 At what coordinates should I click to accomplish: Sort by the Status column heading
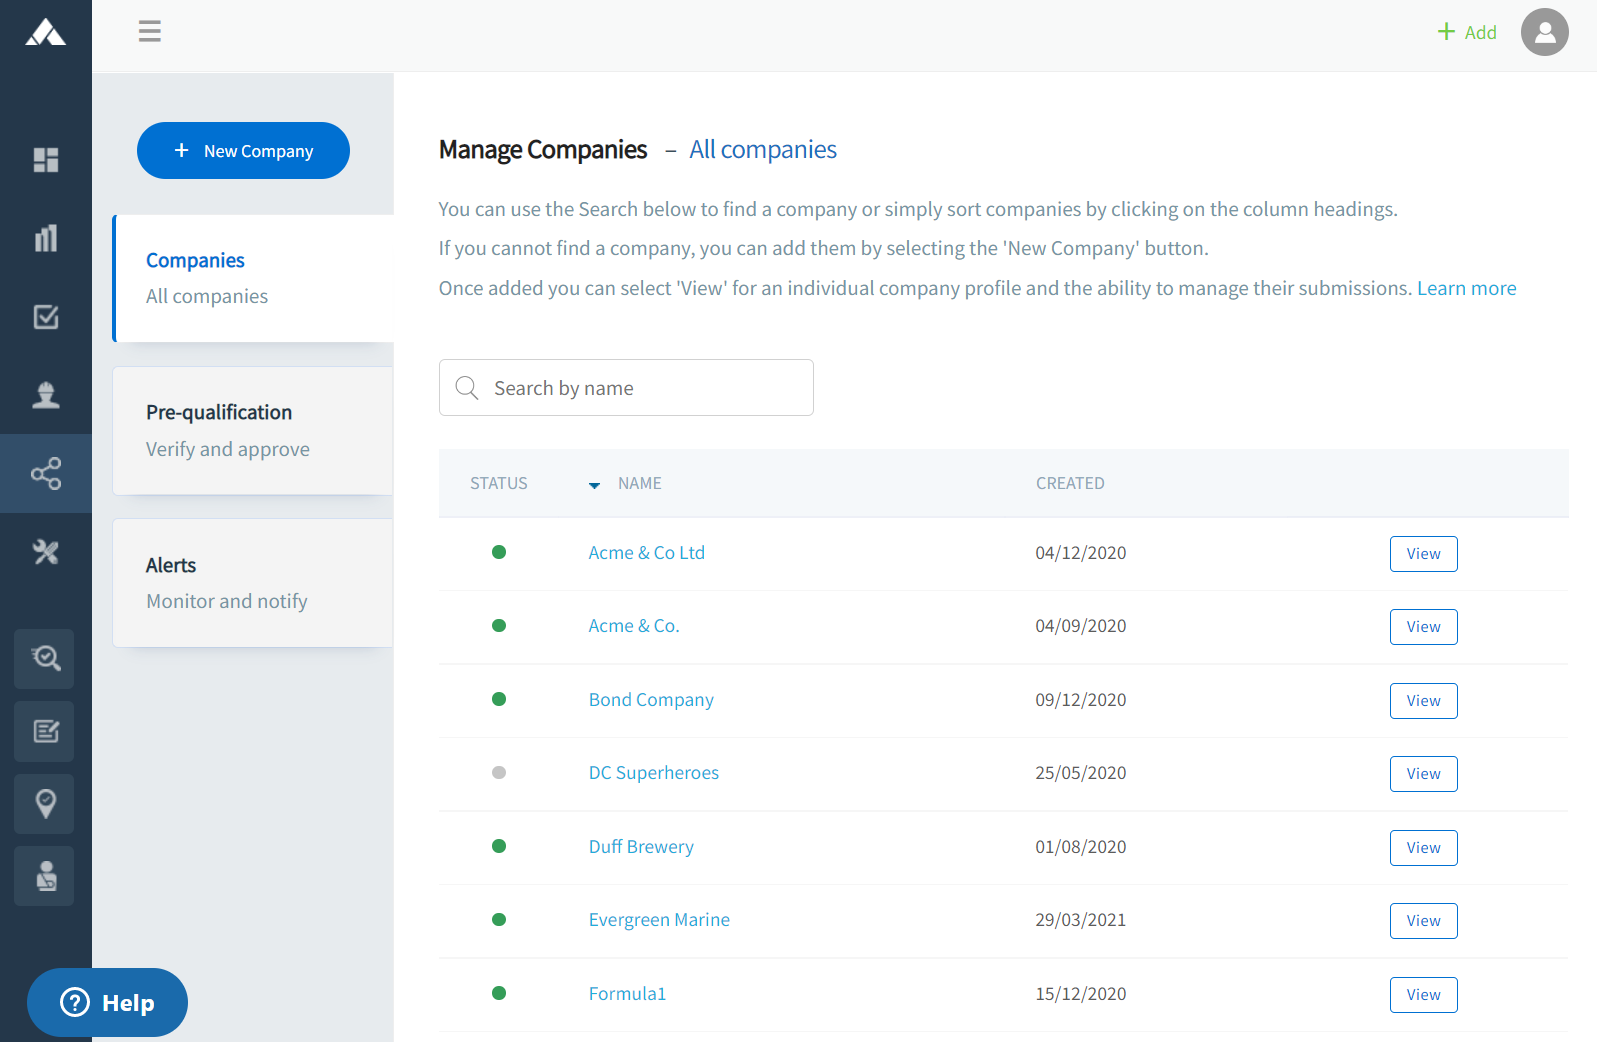(x=498, y=483)
